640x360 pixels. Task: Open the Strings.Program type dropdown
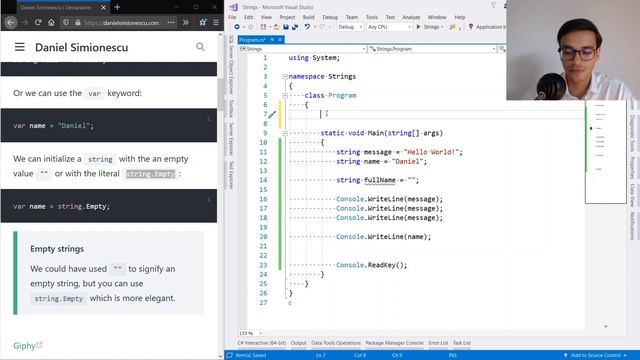click(x=432, y=49)
